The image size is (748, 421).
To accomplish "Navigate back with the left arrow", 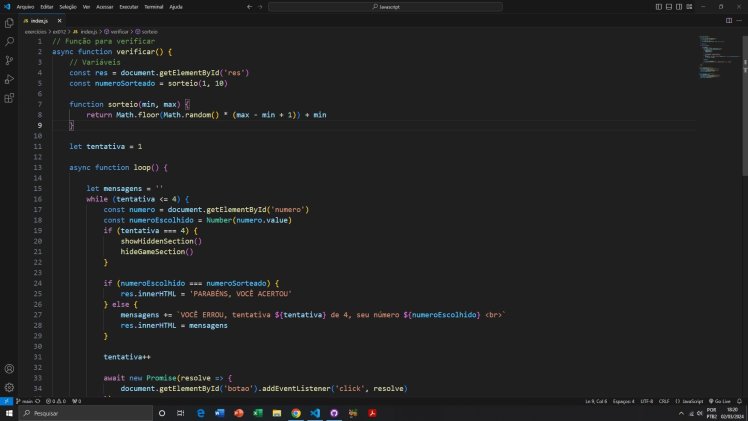I will coord(249,7).
